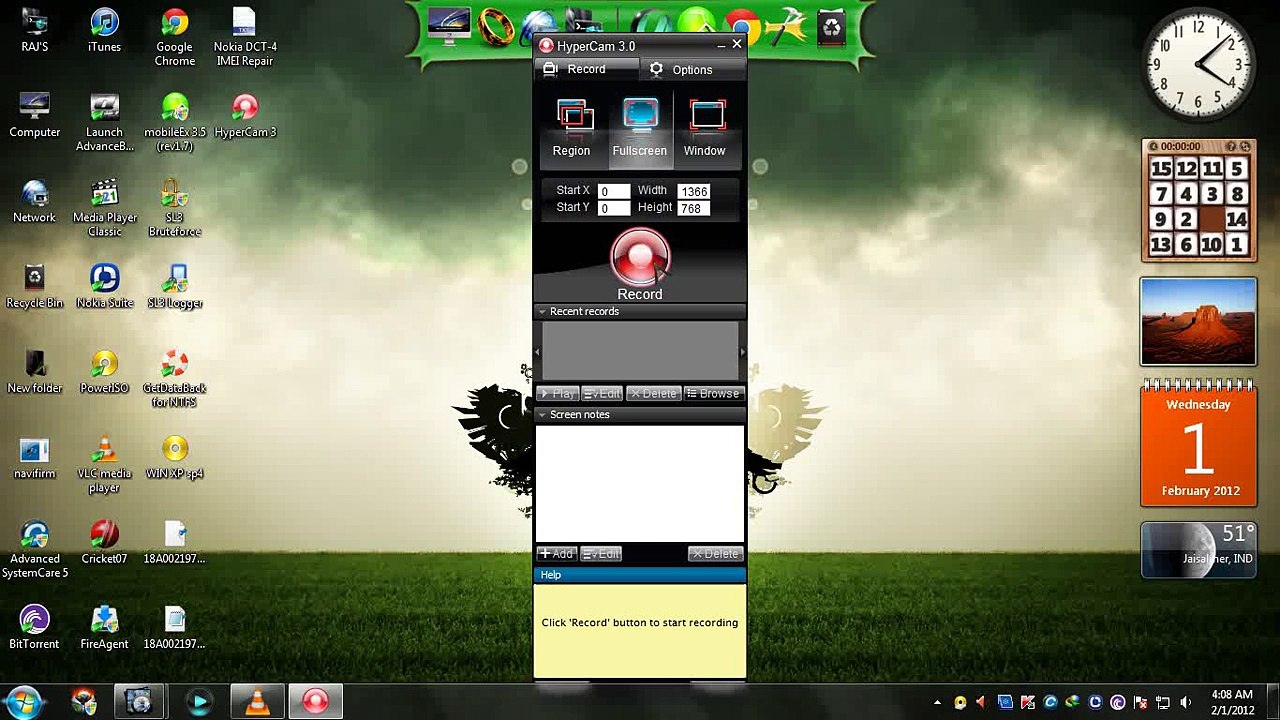Viewport: 1280px width, 720px height.
Task: Select the Region capture mode icon
Action: coord(572,128)
